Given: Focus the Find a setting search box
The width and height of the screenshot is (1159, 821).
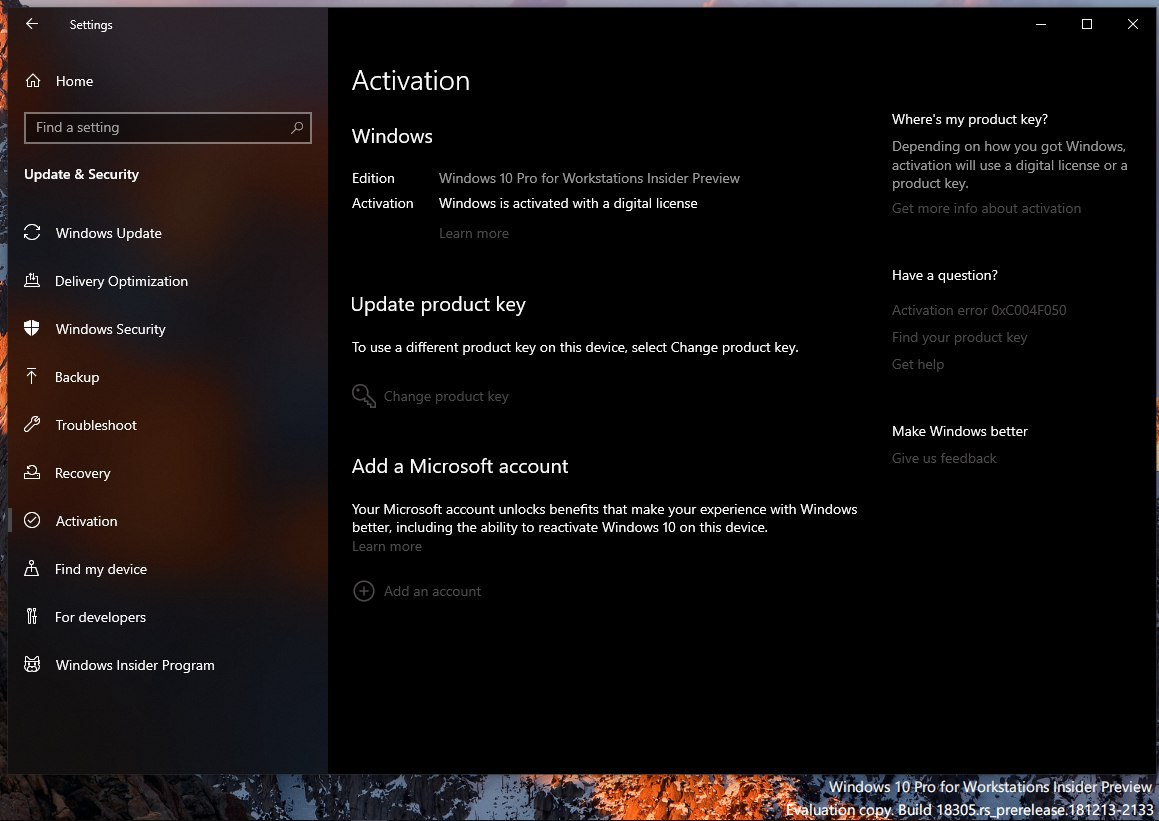Looking at the screenshot, I should (168, 127).
